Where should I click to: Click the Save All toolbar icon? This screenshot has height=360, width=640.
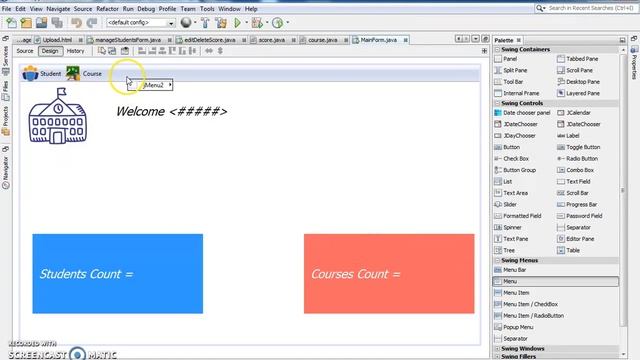point(57,23)
